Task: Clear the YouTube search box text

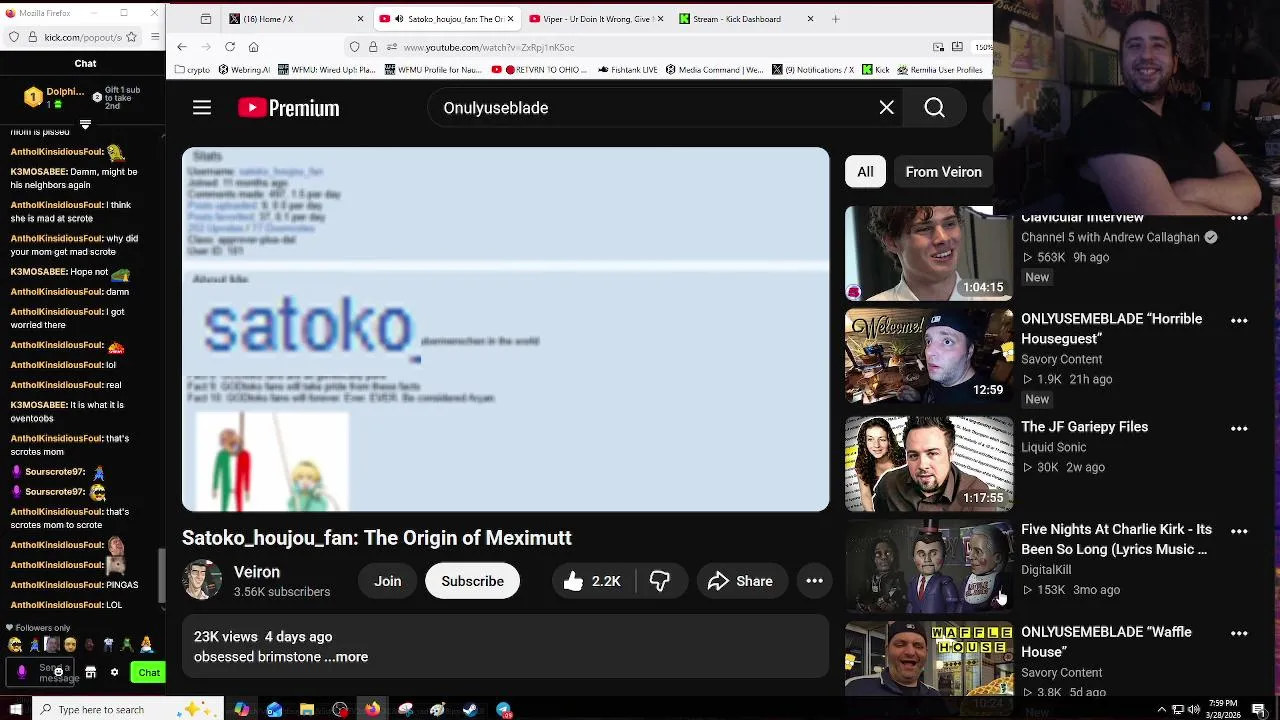Action: pyautogui.click(x=886, y=108)
